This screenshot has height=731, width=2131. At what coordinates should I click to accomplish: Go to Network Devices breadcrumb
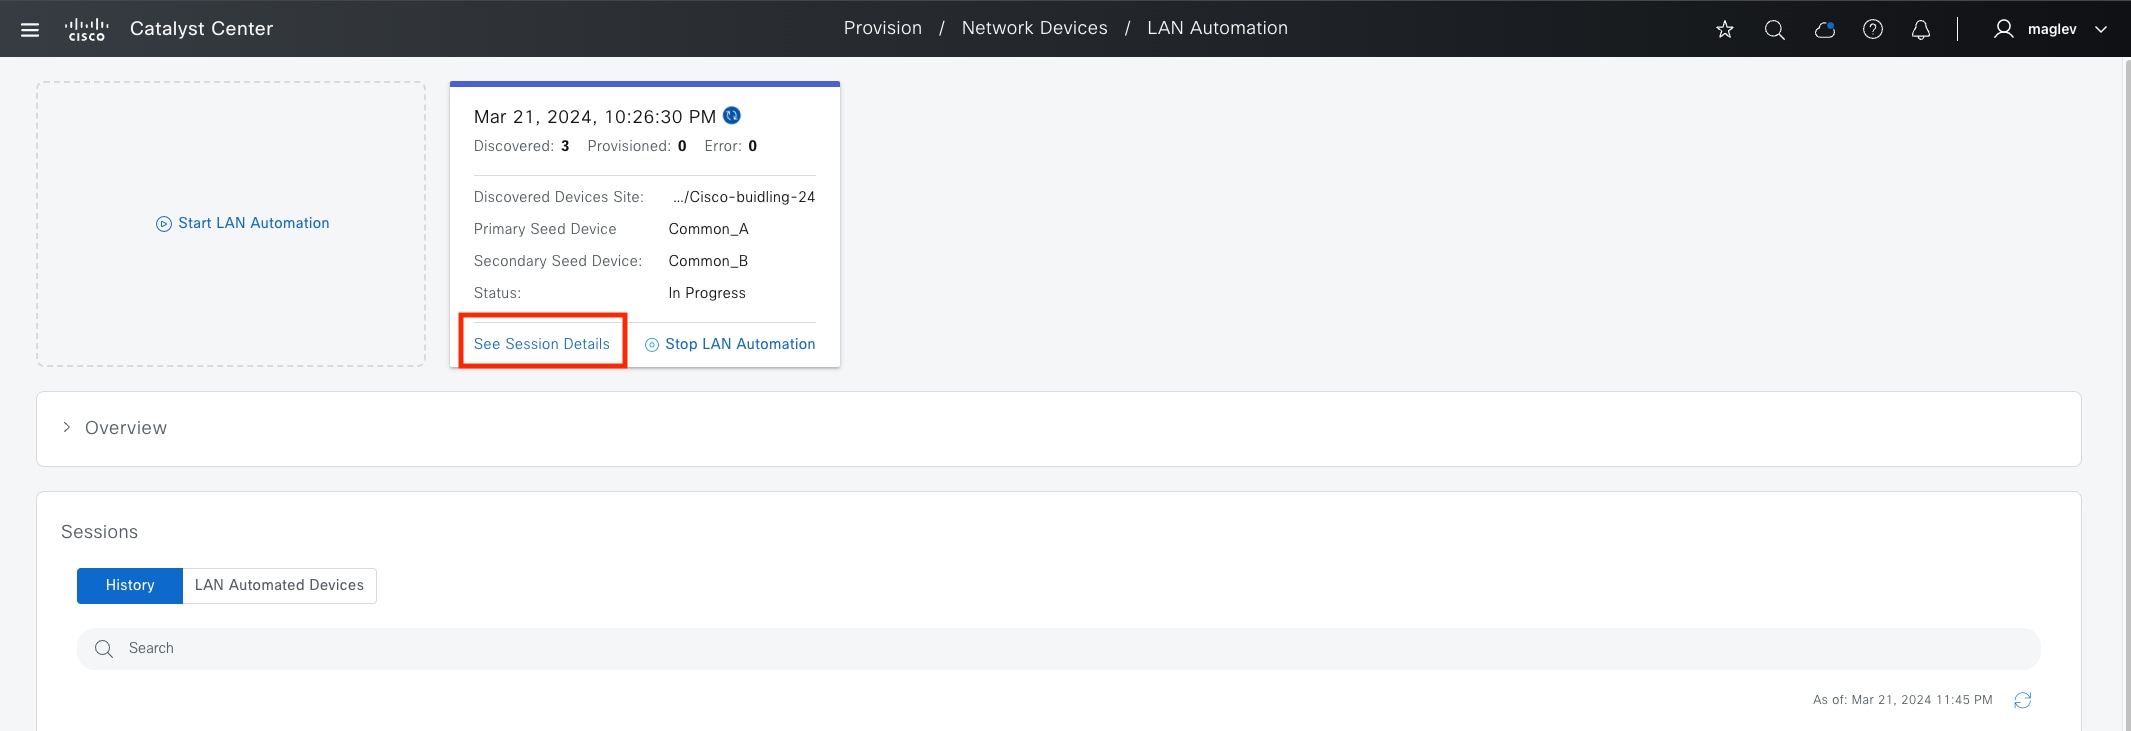coord(1035,28)
